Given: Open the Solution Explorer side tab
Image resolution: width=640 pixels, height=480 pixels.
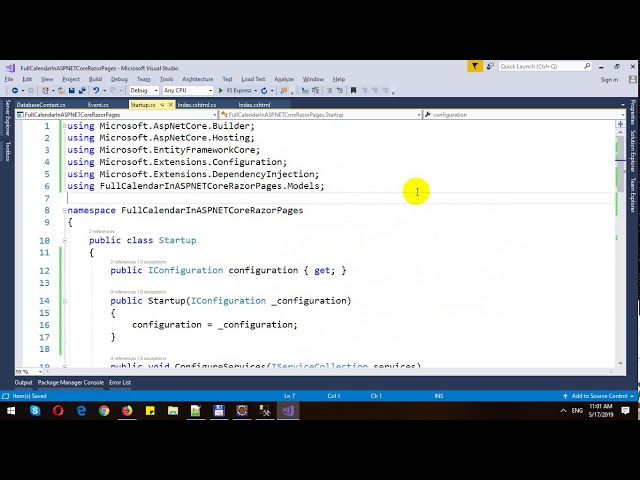Looking at the screenshot, I should [633, 151].
